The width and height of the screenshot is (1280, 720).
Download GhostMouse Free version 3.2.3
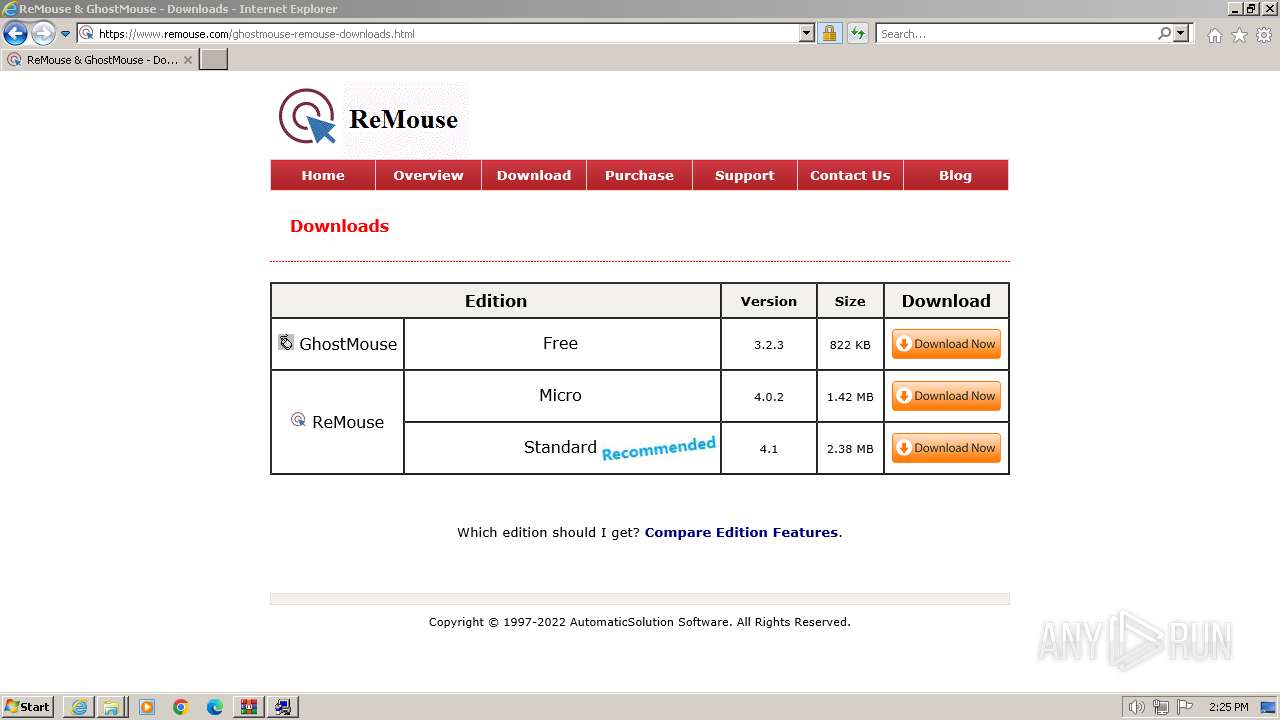(946, 344)
